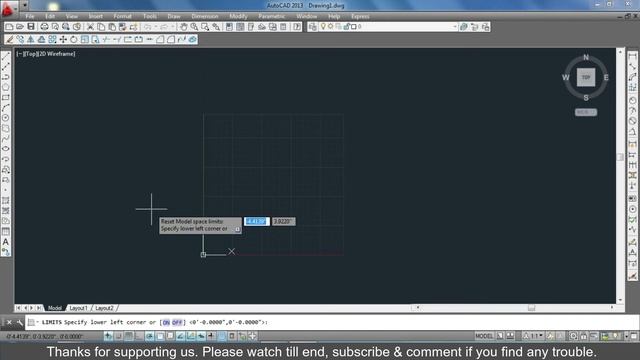Screen dimensions: 640x360
Task: Open the Parametric menu
Action: (271, 16)
